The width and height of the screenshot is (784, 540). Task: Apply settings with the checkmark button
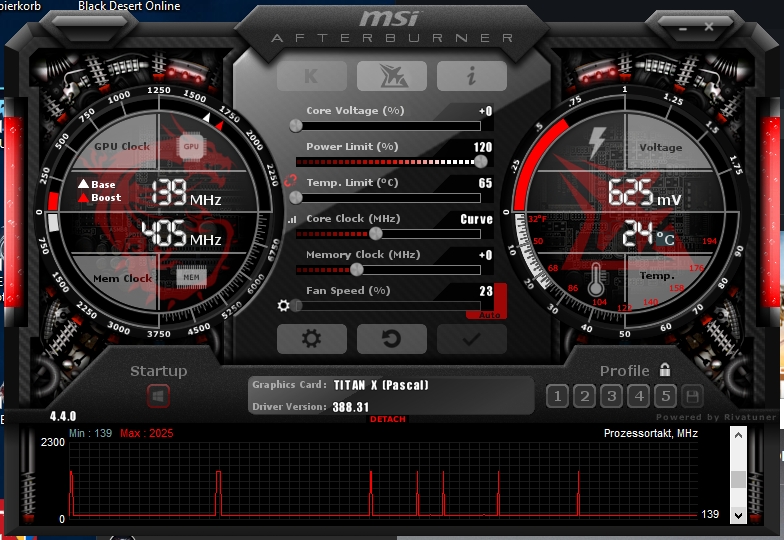(x=472, y=339)
